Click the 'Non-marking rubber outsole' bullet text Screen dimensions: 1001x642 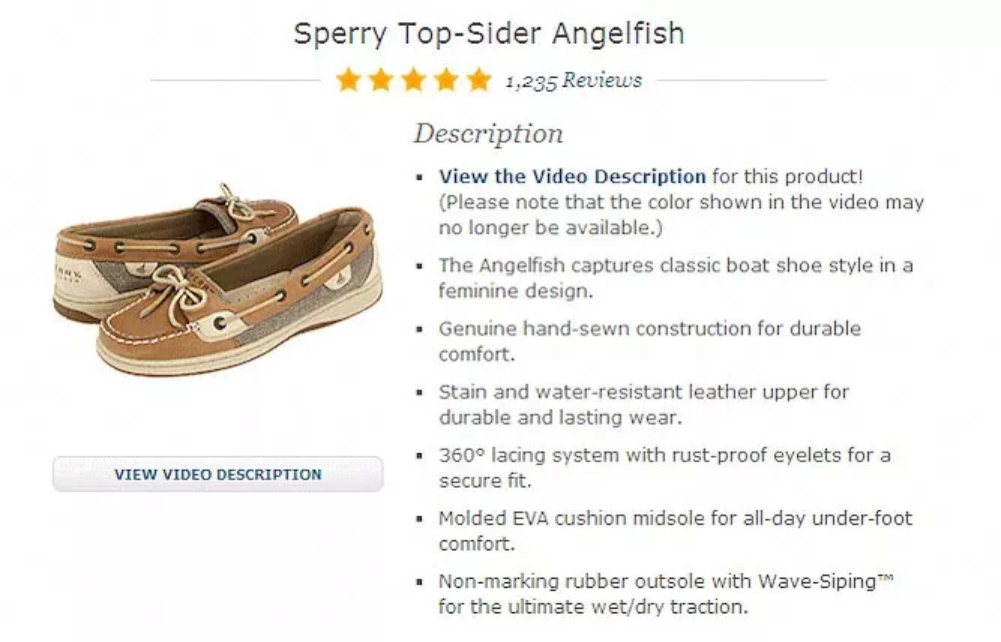665,594
